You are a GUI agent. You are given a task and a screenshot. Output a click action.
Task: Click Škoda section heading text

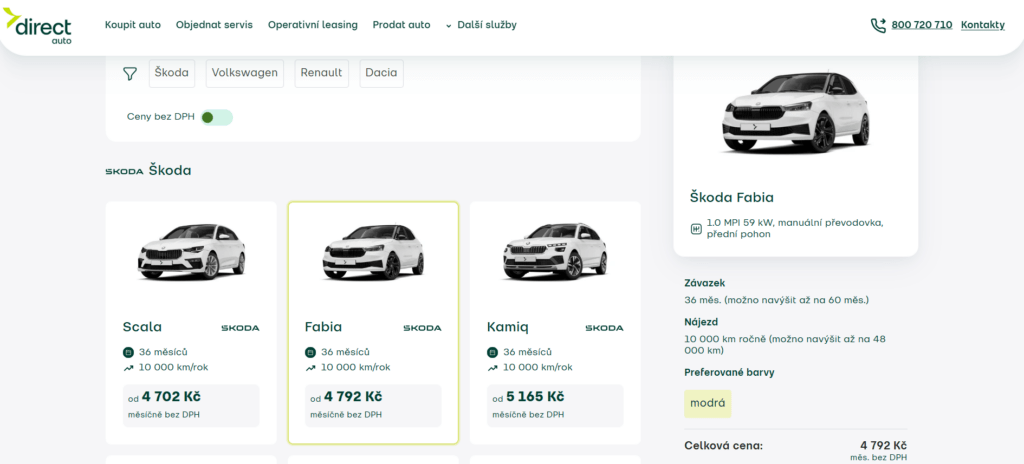(170, 171)
